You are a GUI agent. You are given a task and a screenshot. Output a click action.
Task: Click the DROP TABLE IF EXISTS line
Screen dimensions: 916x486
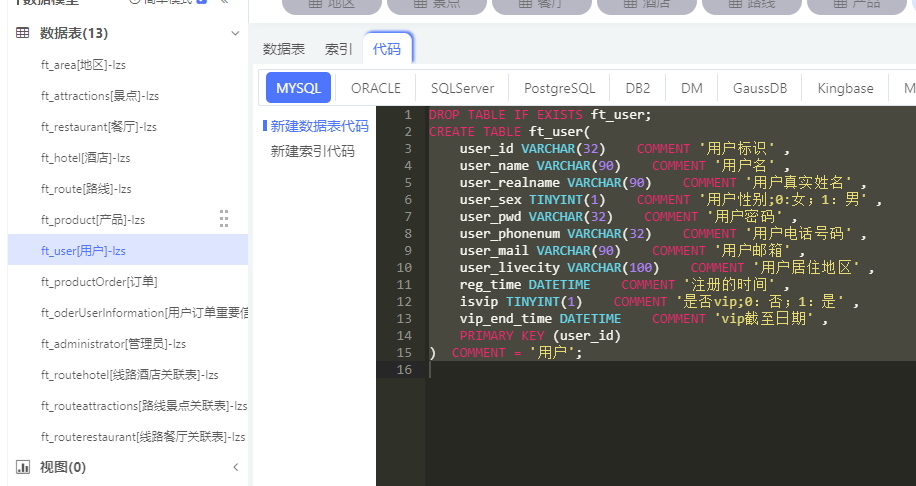540,114
